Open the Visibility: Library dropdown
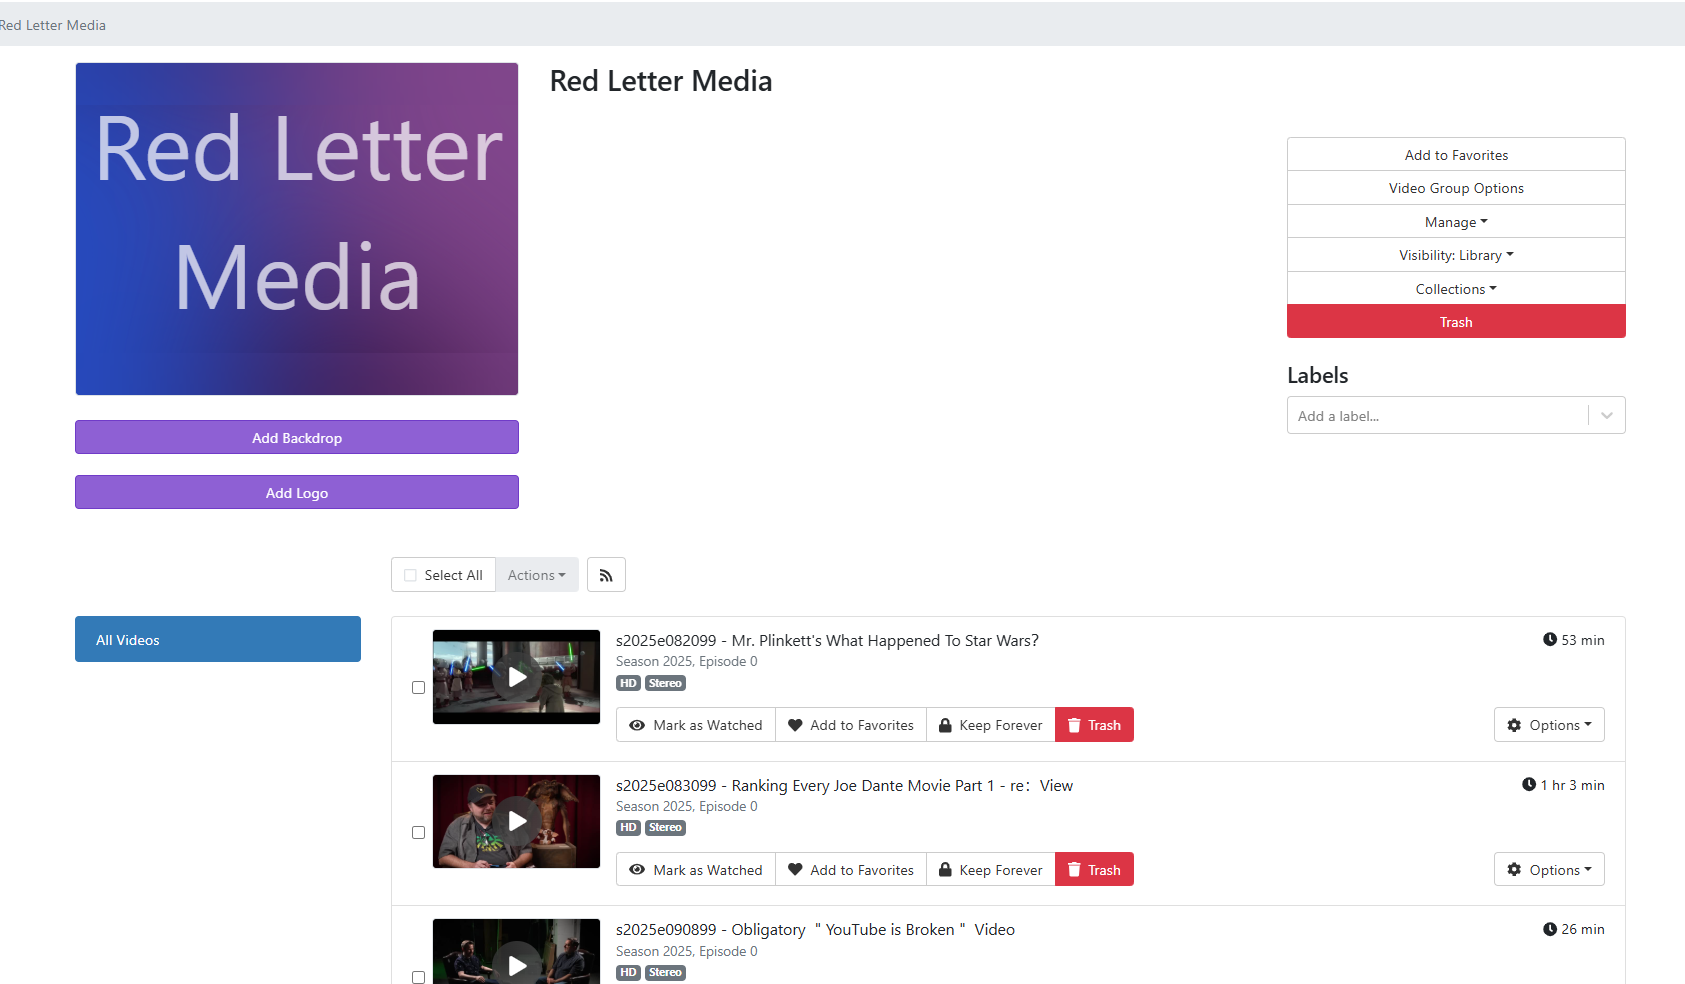 coord(1455,255)
